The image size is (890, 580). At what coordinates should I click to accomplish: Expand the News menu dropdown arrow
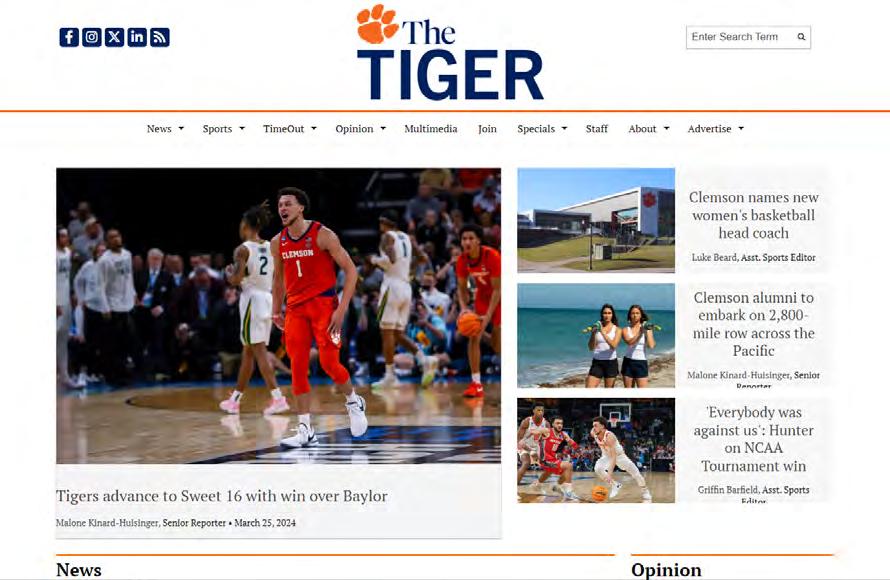181,129
